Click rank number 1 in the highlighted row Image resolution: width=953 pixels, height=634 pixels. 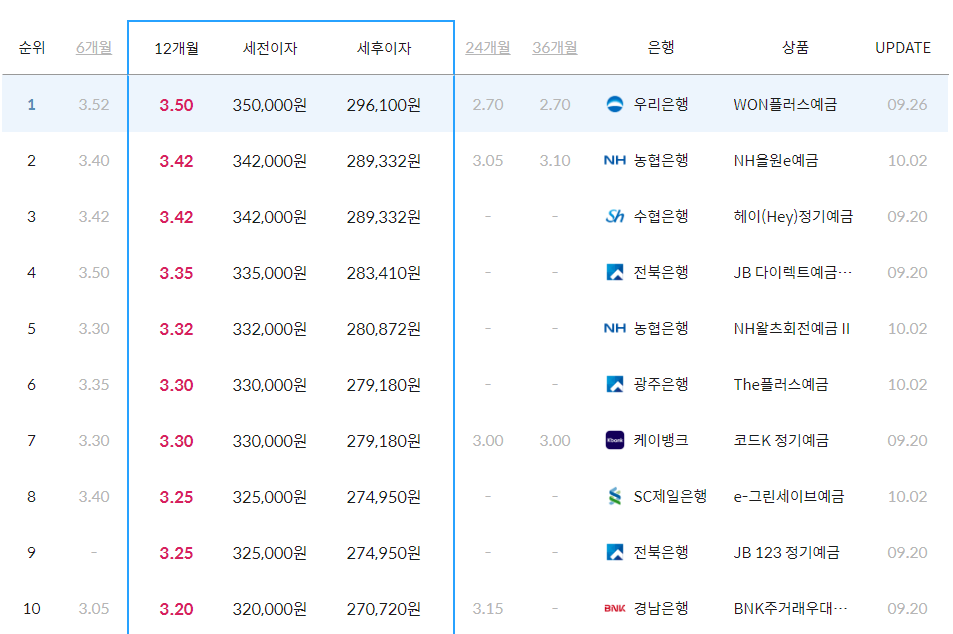(x=32, y=105)
